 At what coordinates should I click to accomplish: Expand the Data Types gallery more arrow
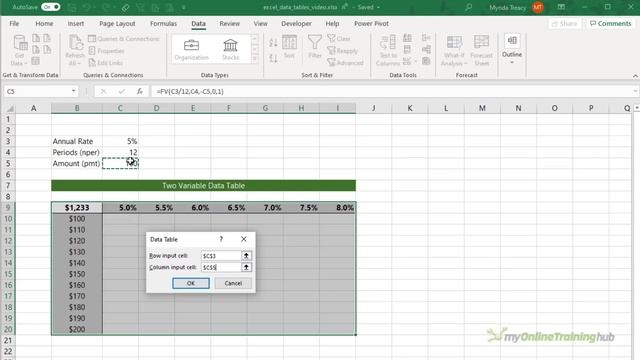click(x=255, y=59)
